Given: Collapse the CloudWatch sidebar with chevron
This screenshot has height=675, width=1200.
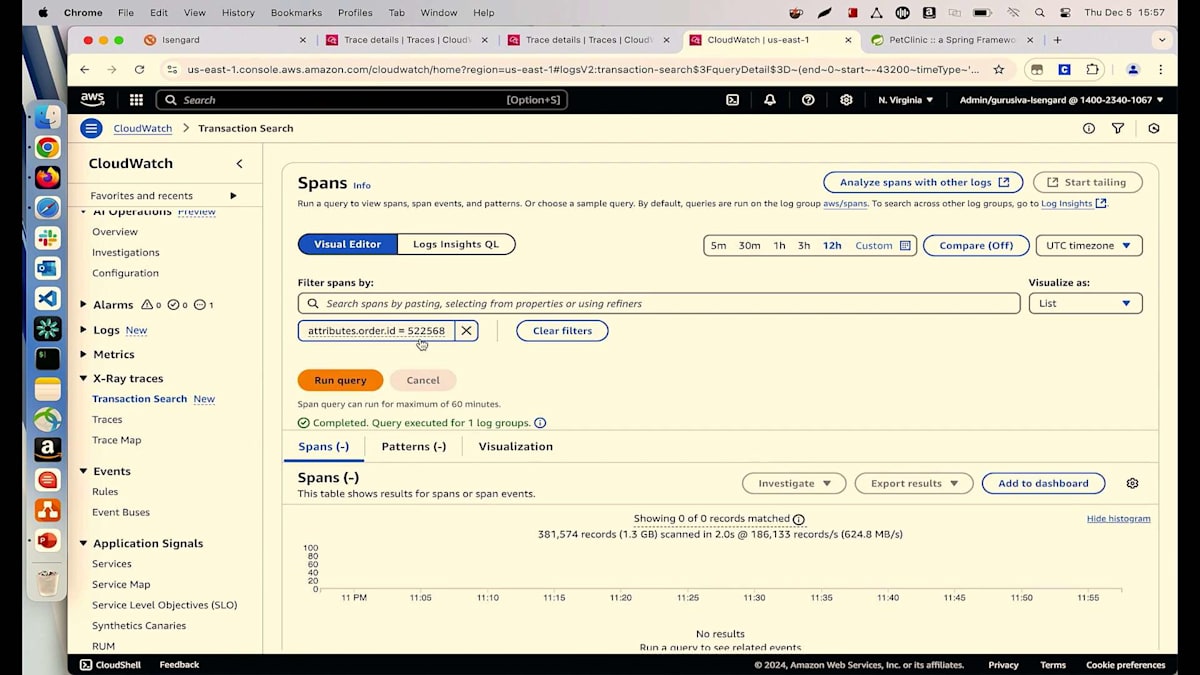Looking at the screenshot, I should tap(239, 164).
